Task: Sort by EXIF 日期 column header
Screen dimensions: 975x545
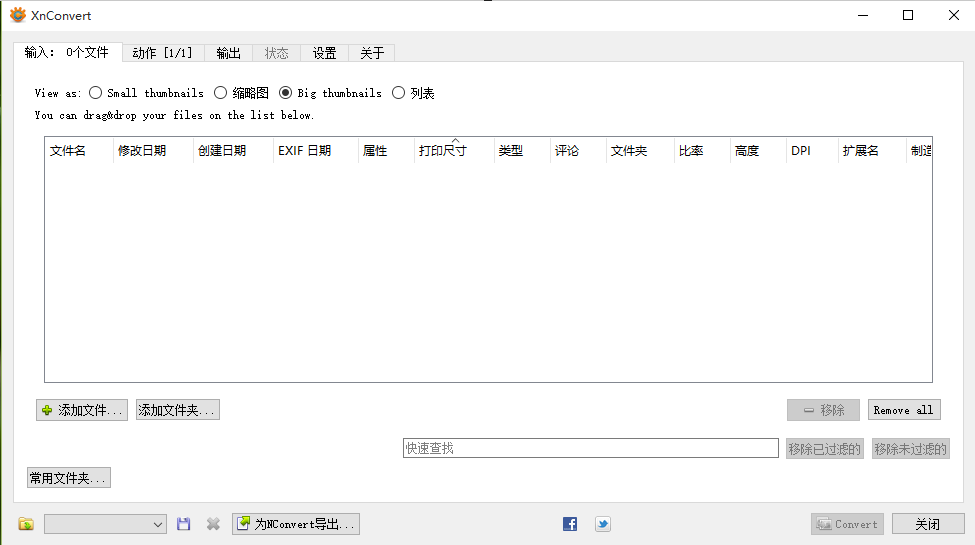Action: point(316,151)
